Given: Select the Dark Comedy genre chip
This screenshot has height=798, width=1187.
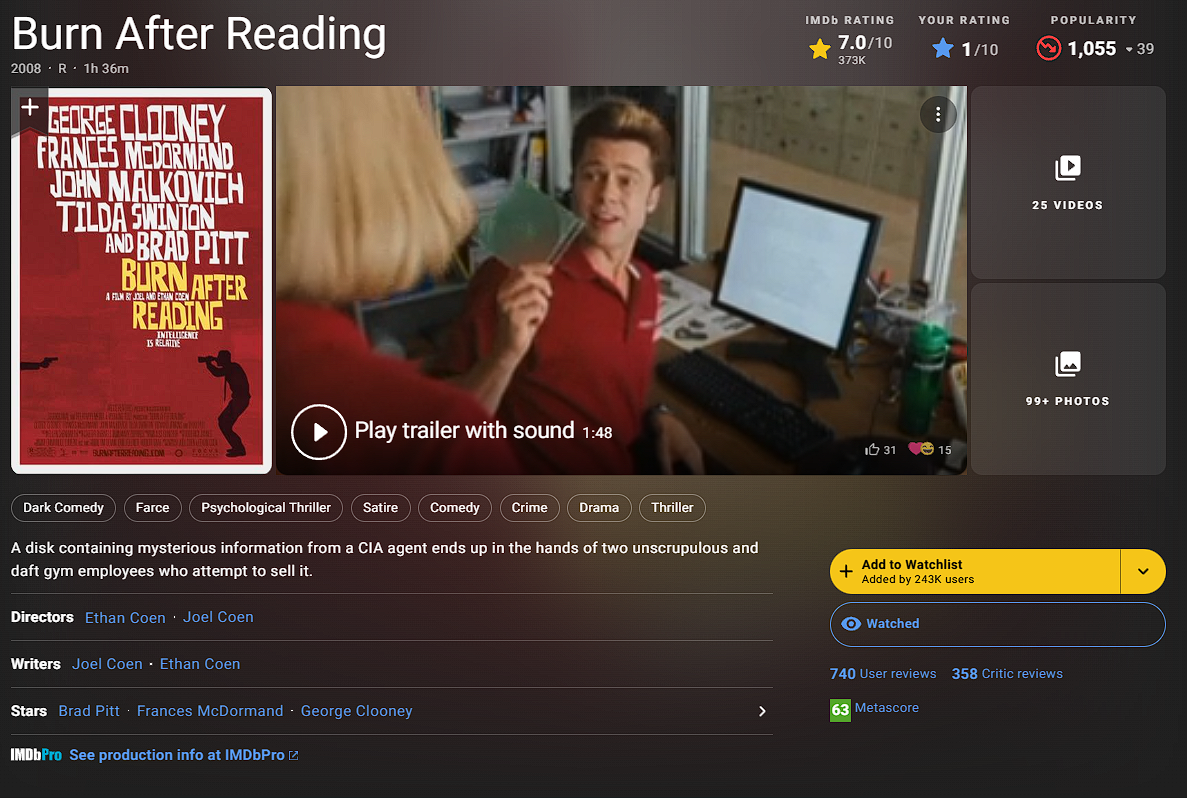Looking at the screenshot, I should pyautogui.click(x=64, y=507).
